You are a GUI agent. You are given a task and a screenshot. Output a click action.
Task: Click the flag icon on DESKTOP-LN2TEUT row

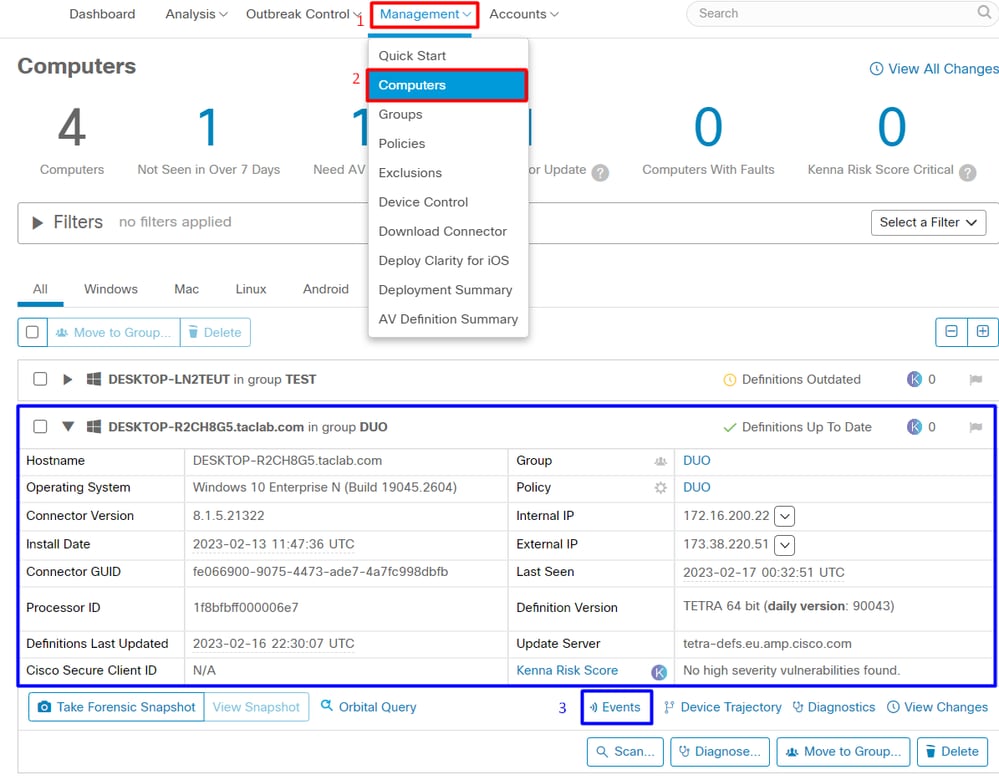click(975, 380)
